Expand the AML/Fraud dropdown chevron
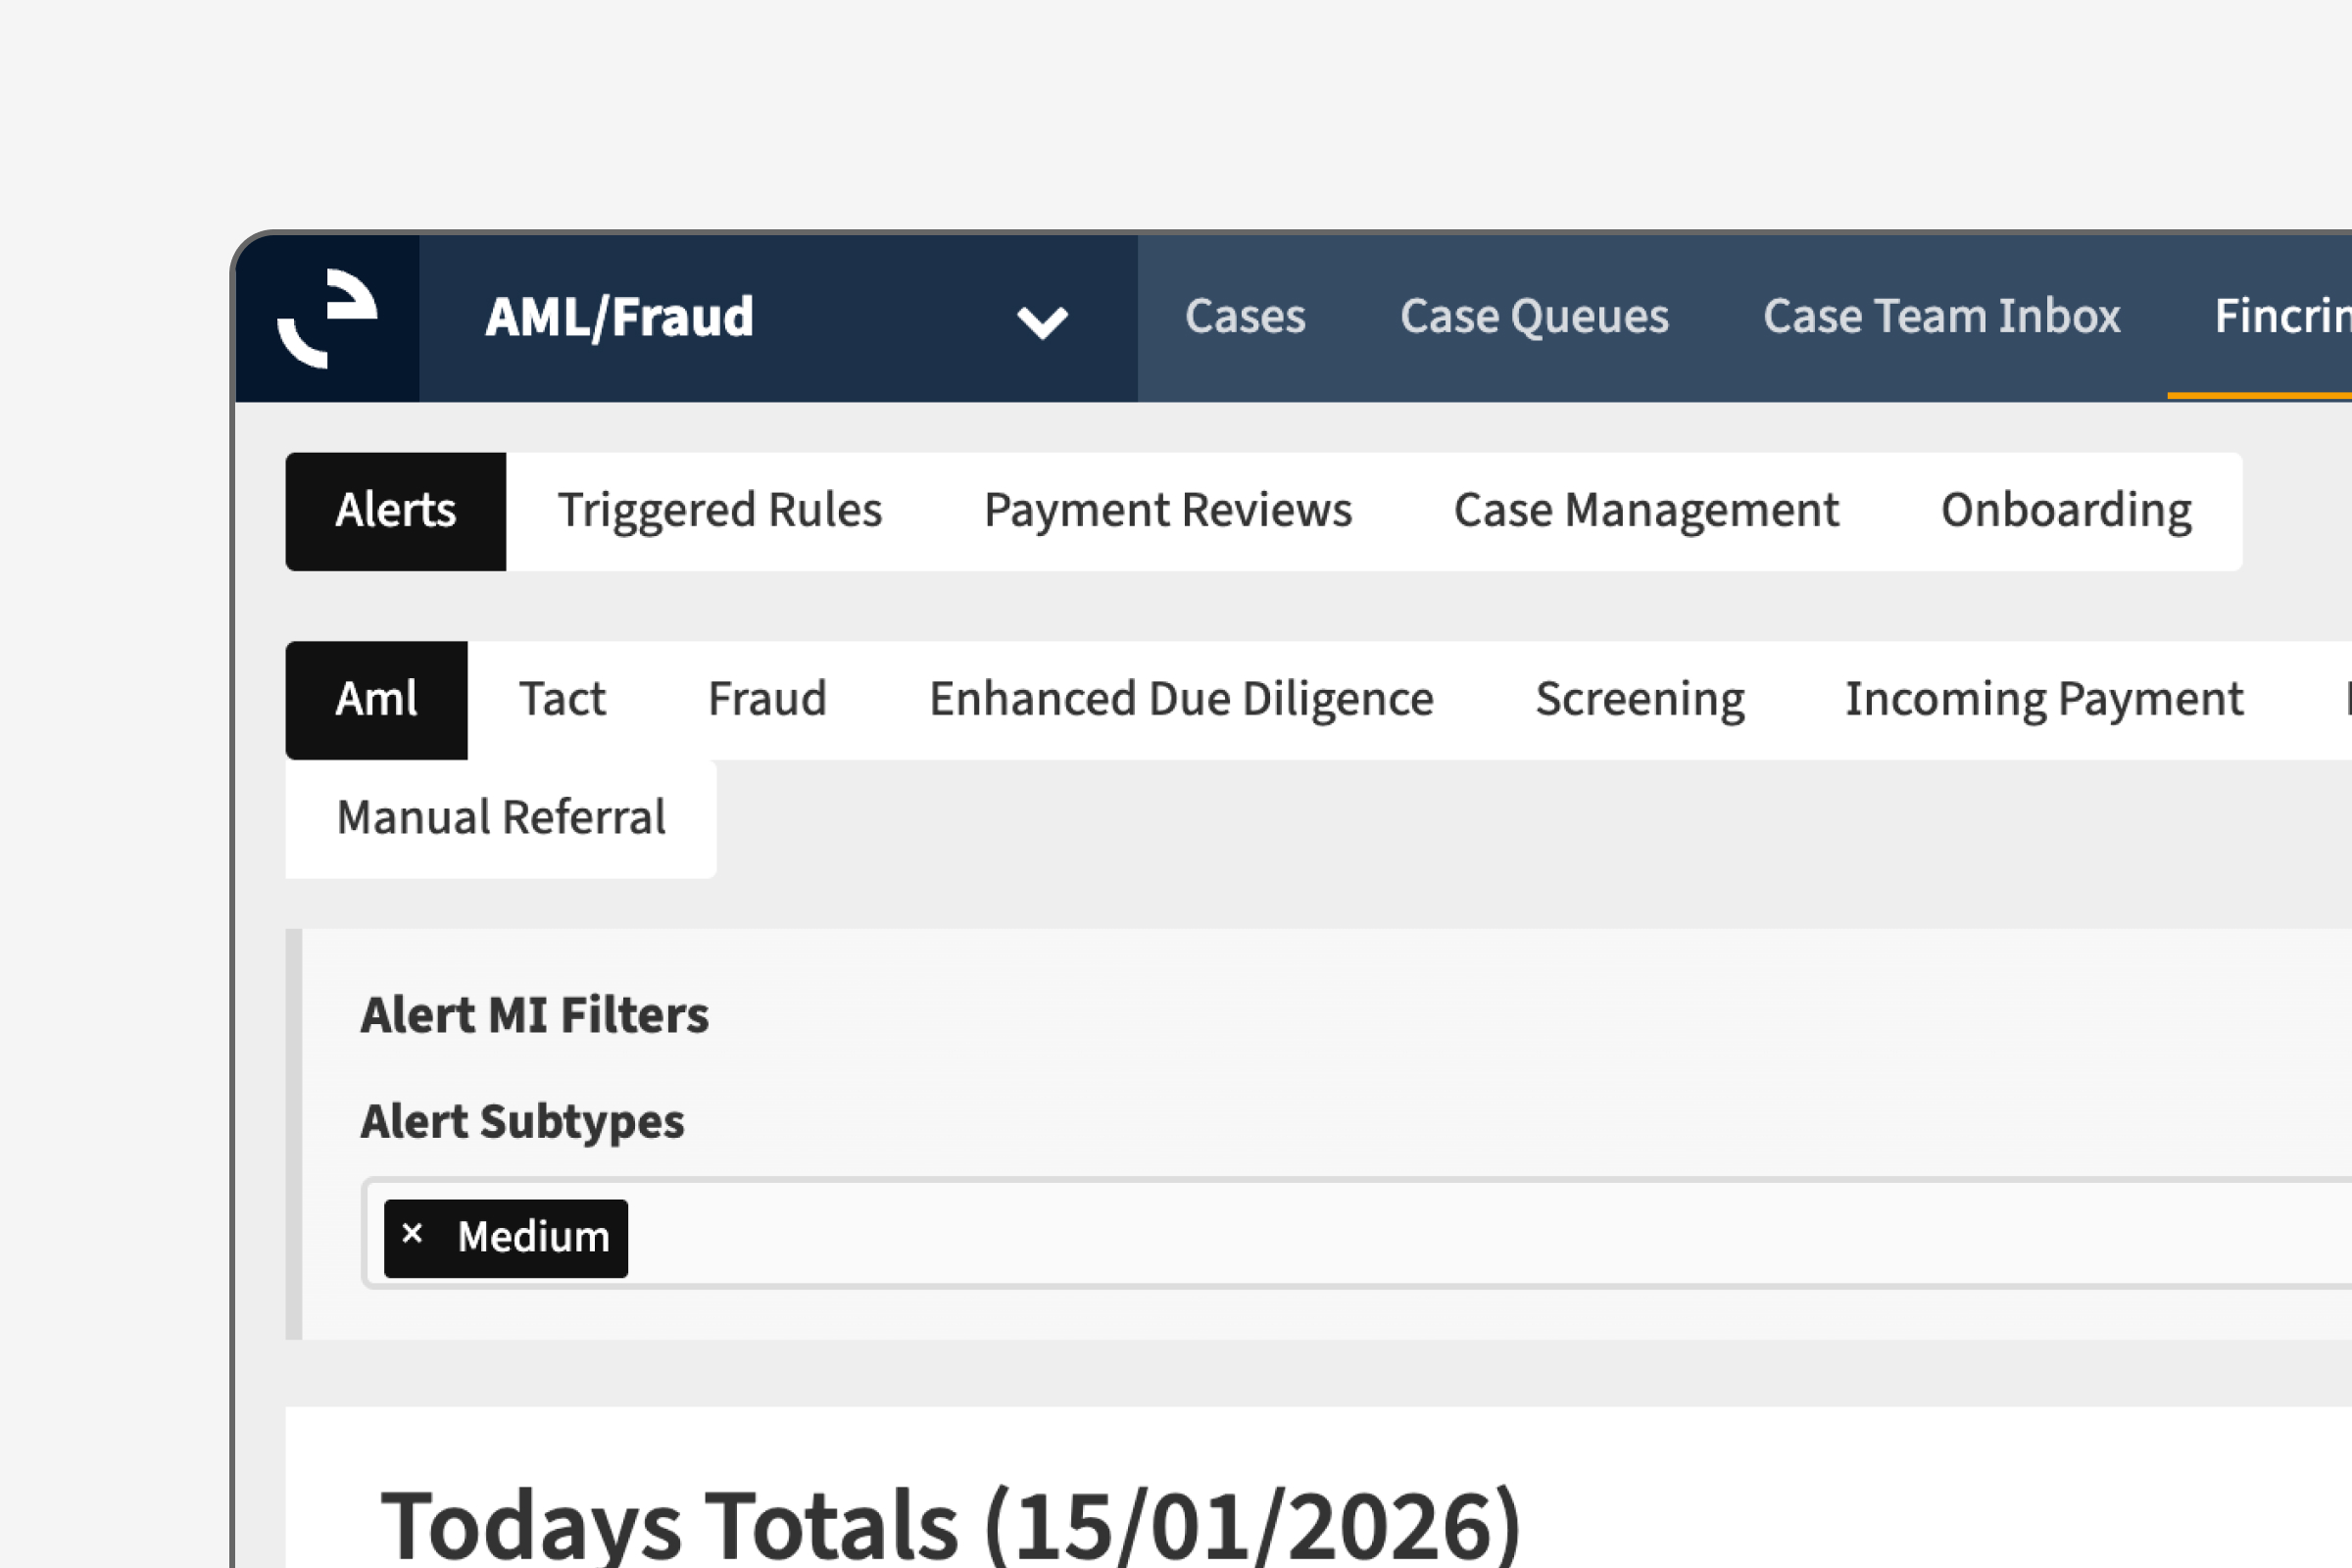 [1041, 322]
